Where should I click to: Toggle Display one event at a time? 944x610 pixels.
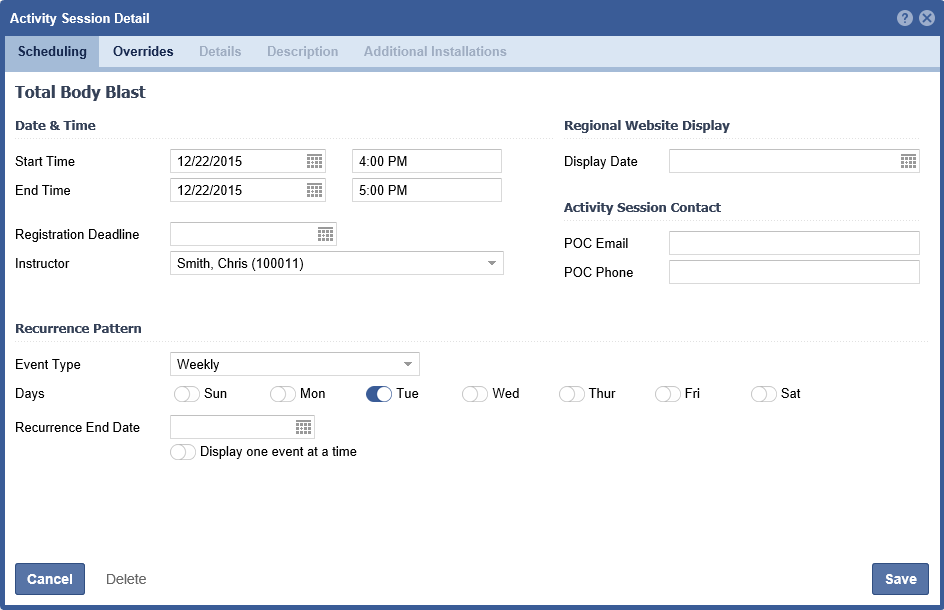pos(183,452)
